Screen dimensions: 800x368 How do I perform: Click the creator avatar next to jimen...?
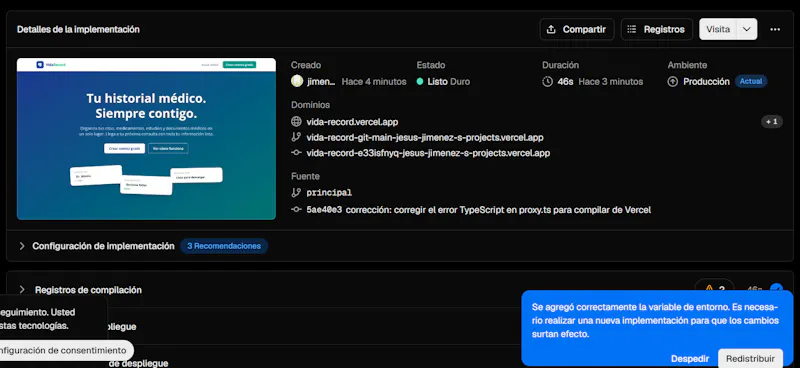(297, 81)
